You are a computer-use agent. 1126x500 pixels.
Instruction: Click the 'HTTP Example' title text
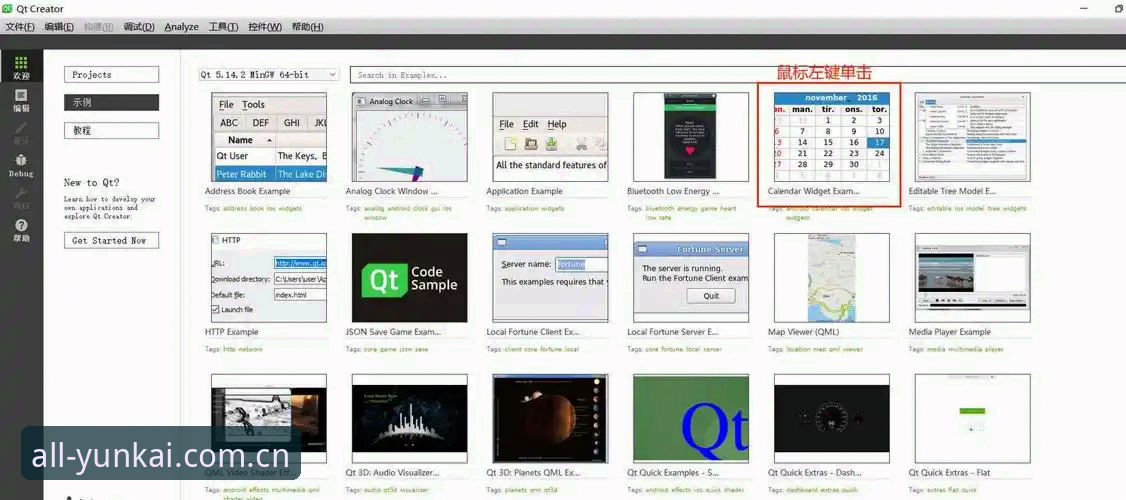[231, 332]
